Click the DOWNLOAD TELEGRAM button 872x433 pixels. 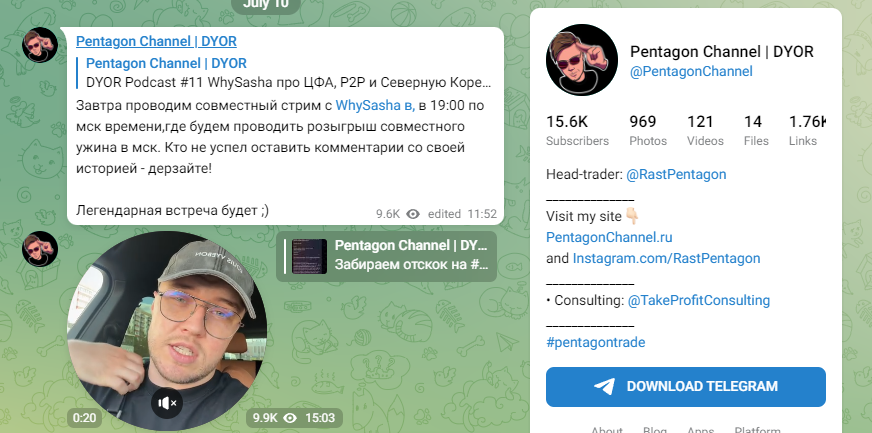point(686,387)
